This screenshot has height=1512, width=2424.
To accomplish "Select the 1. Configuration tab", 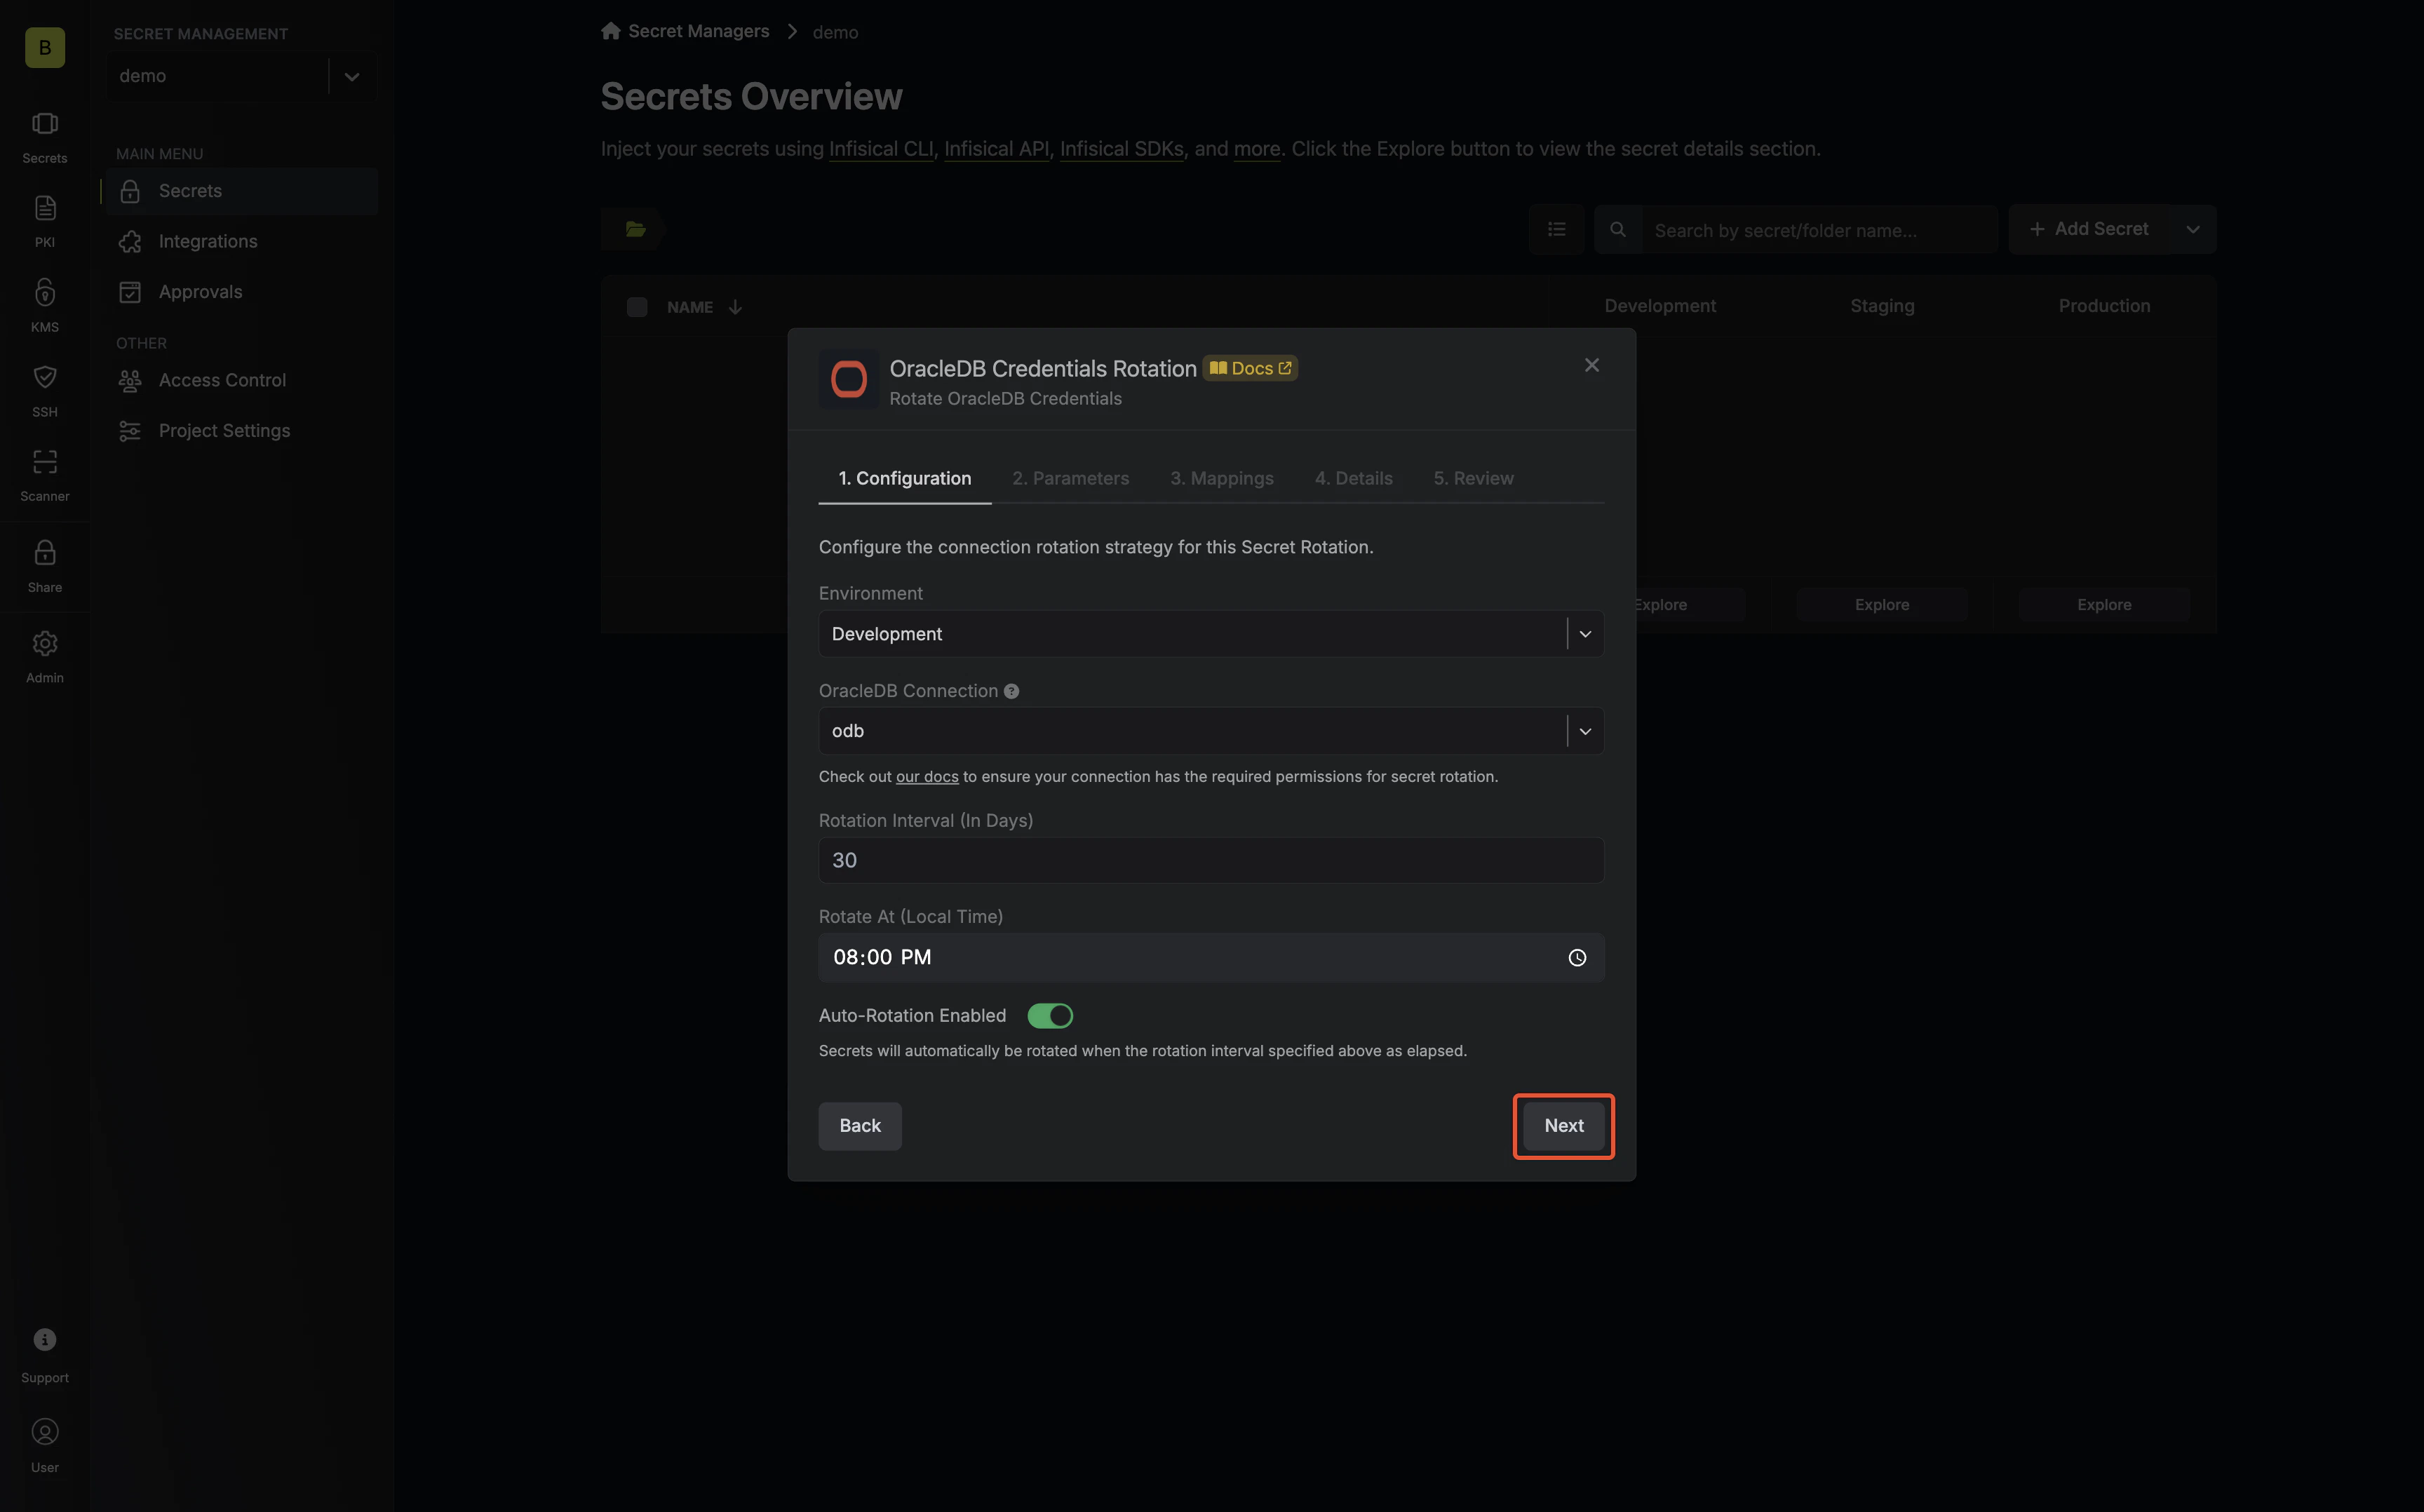I will 904,478.
